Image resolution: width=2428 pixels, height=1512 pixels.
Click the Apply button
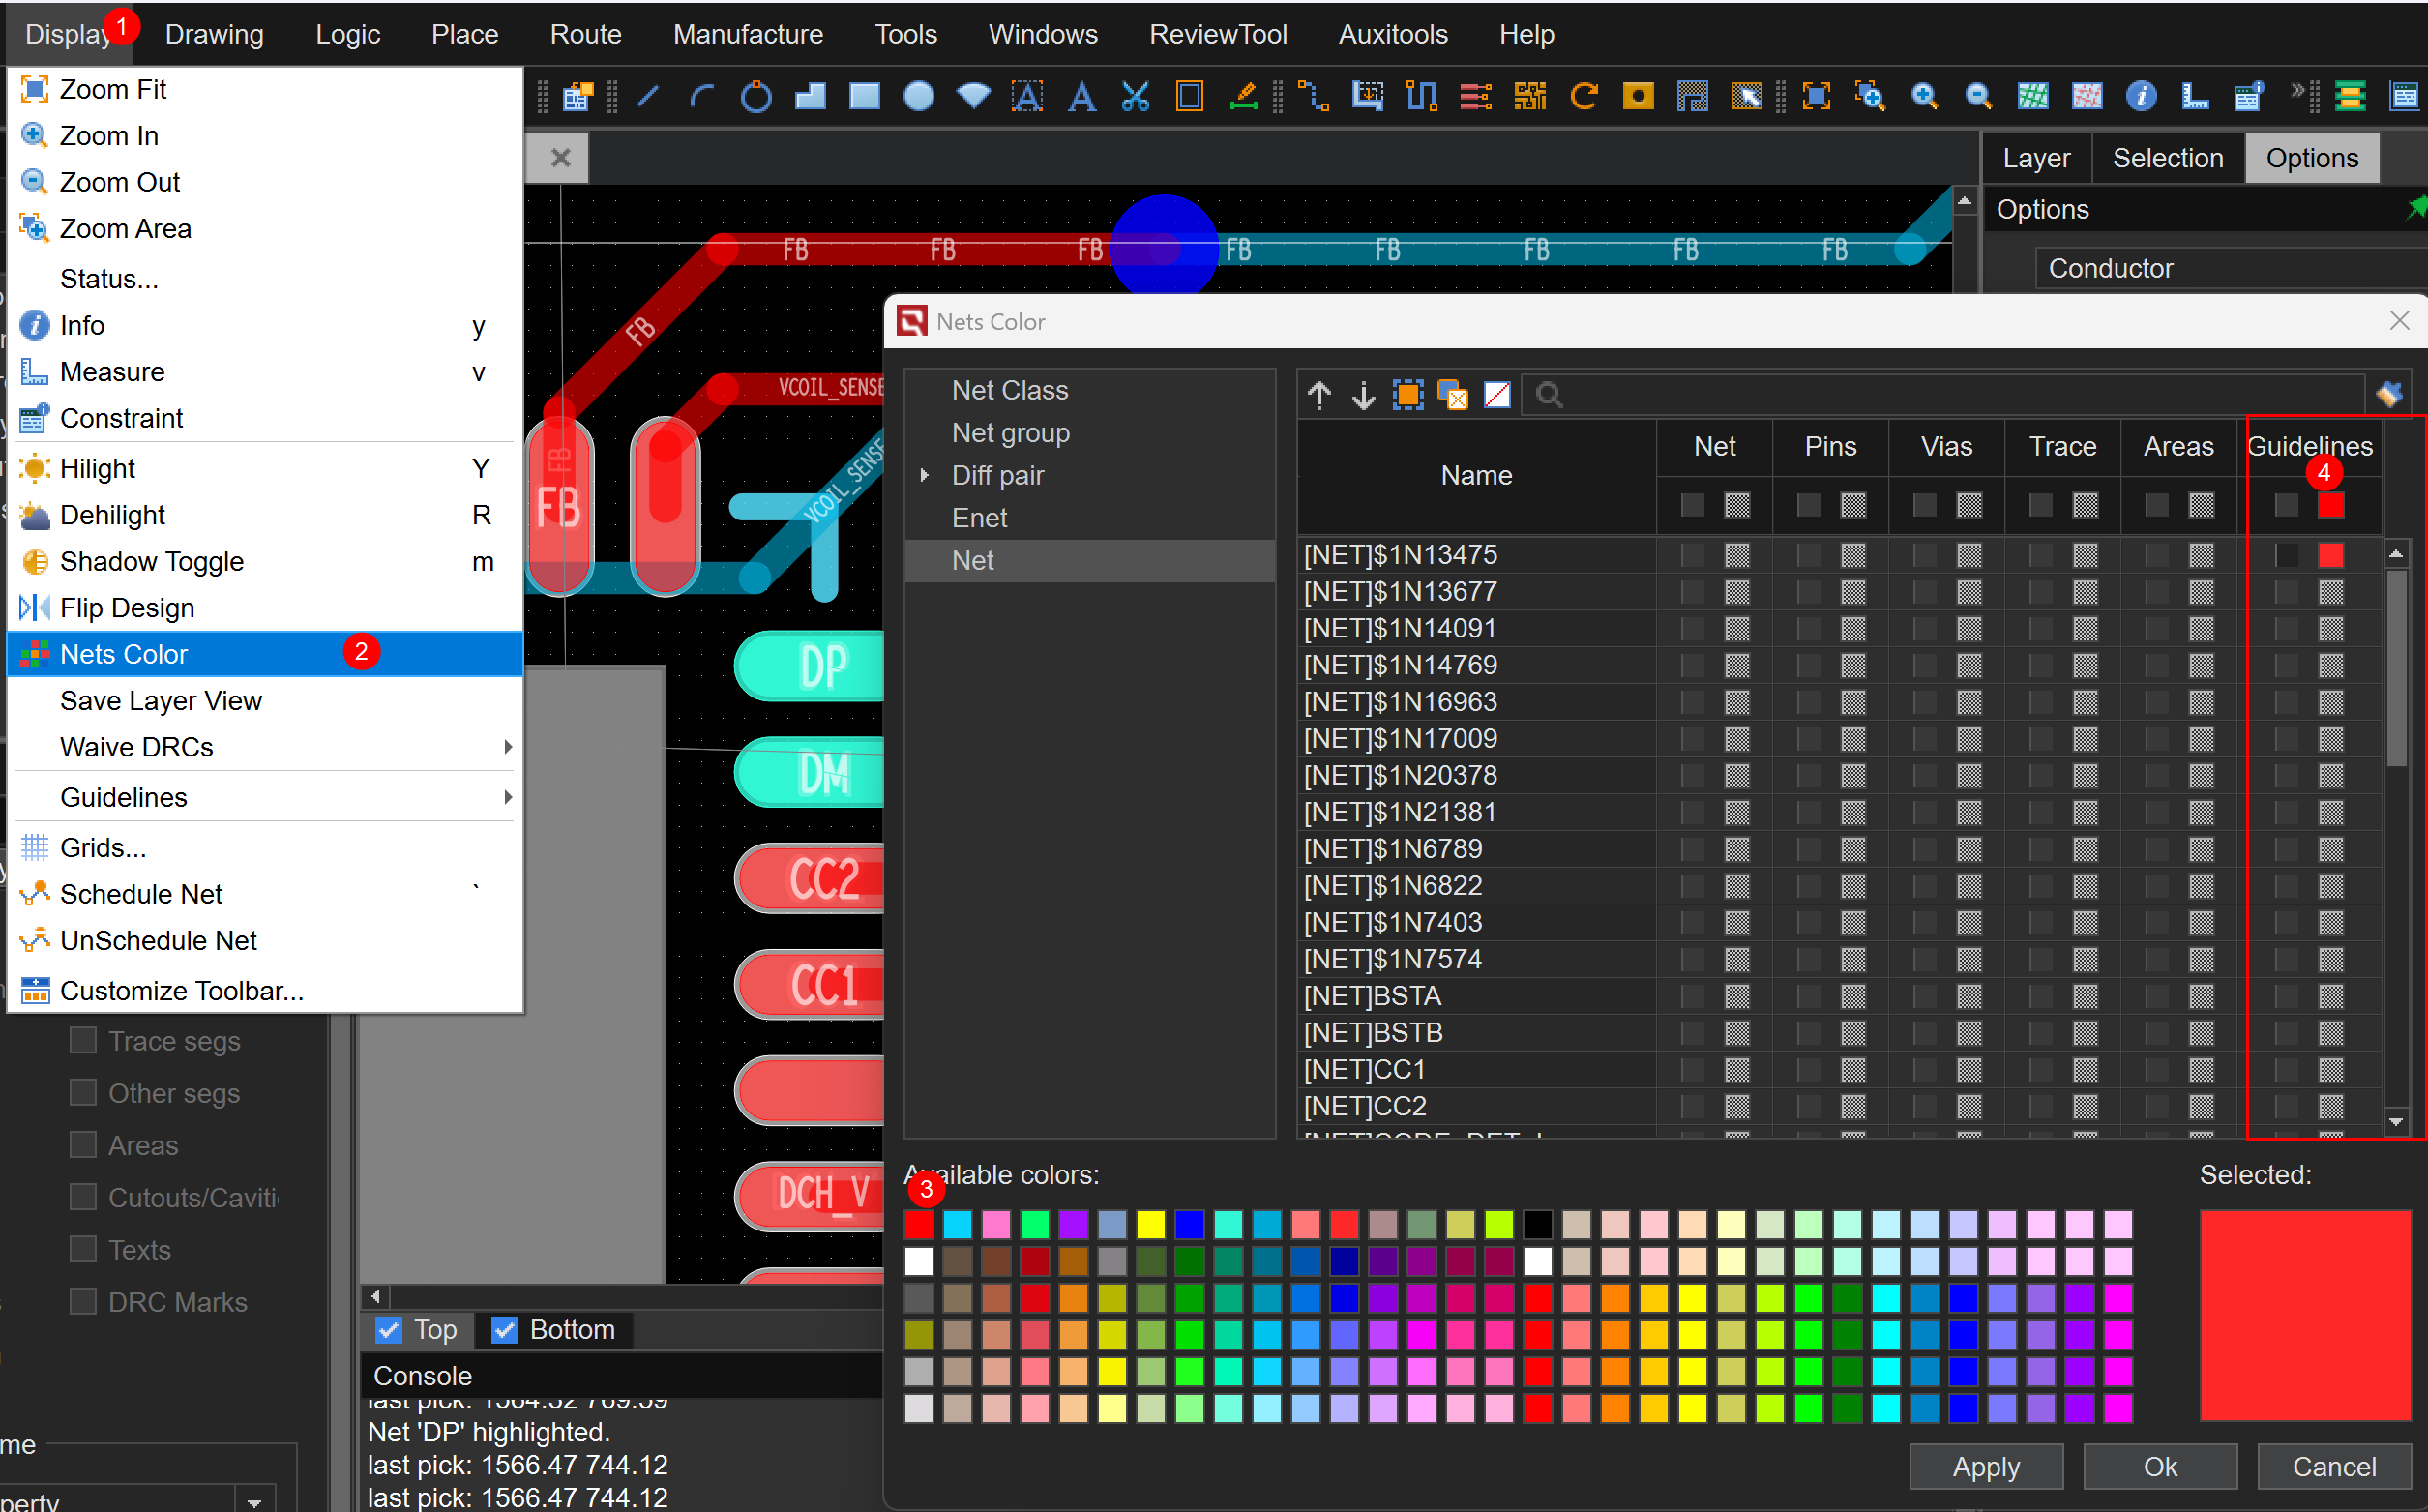point(1985,1466)
